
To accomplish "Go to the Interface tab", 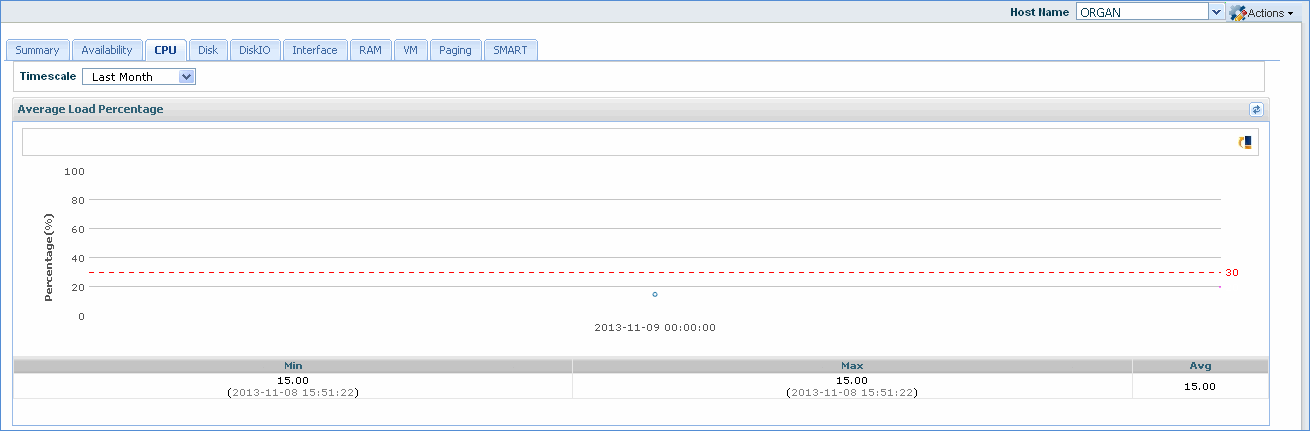I will (x=315, y=50).
